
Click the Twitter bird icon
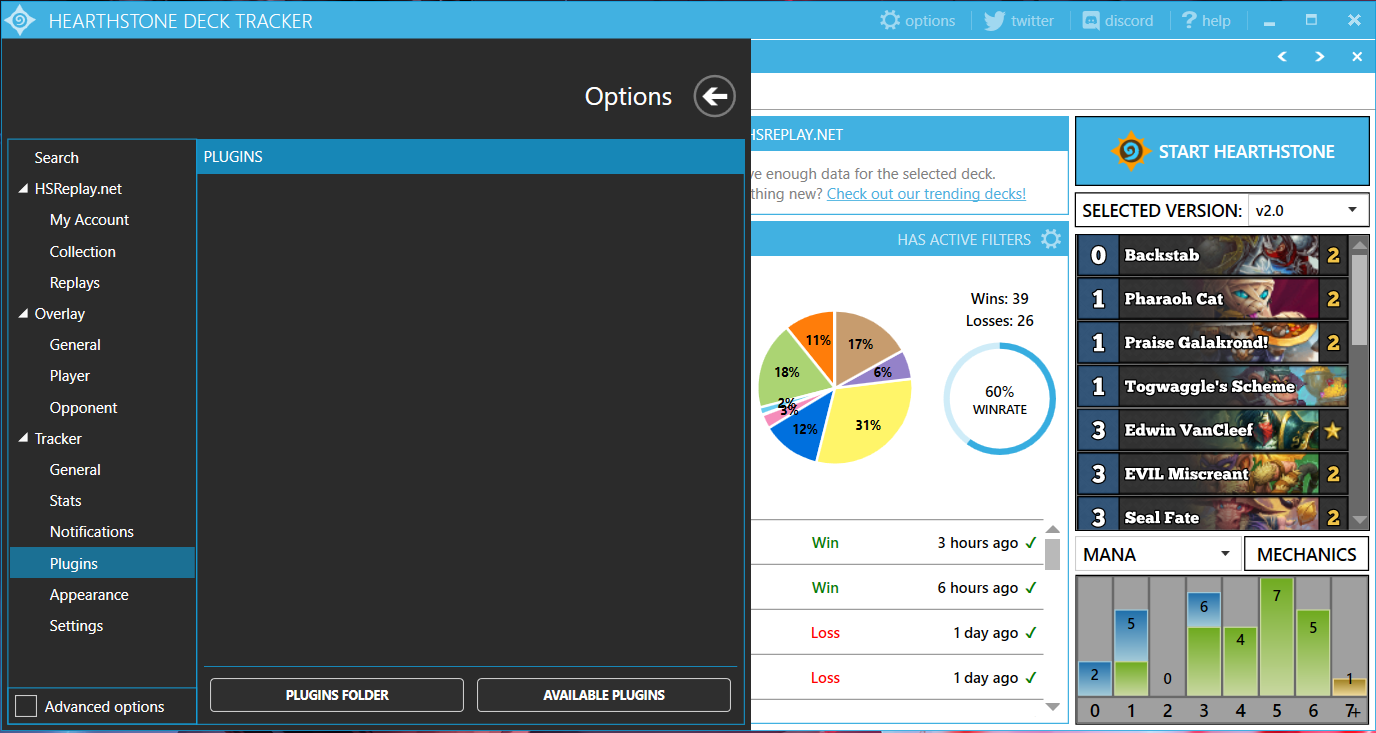(x=994, y=20)
